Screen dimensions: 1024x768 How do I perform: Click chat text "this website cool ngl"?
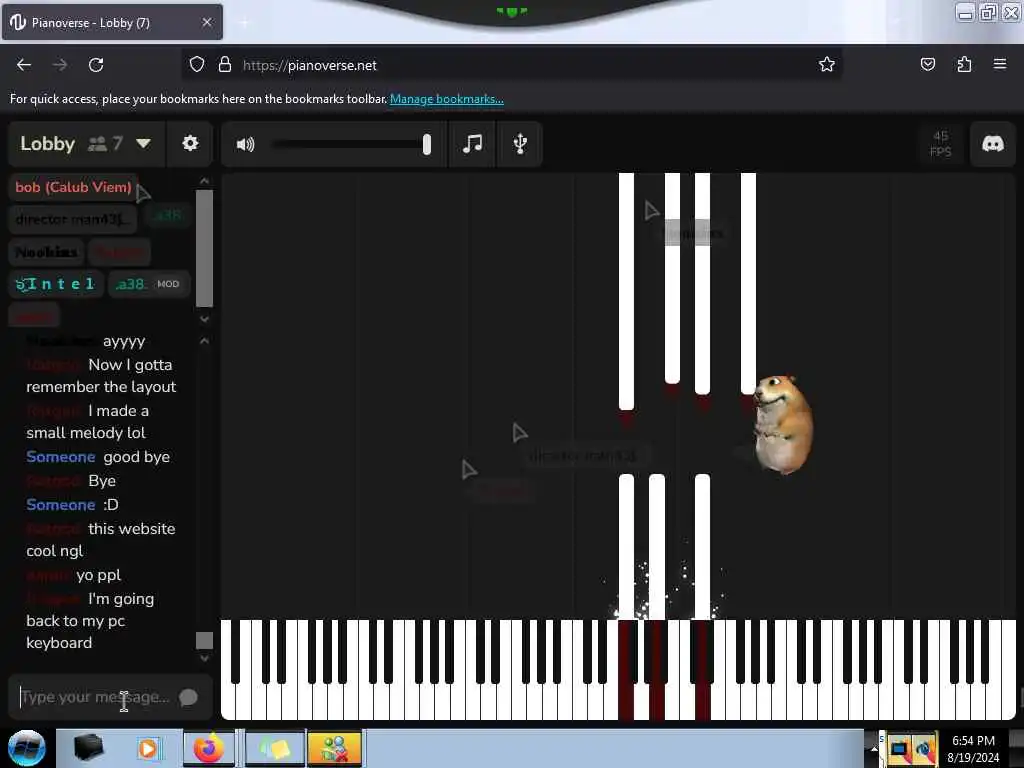pyautogui.click(x=101, y=539)
